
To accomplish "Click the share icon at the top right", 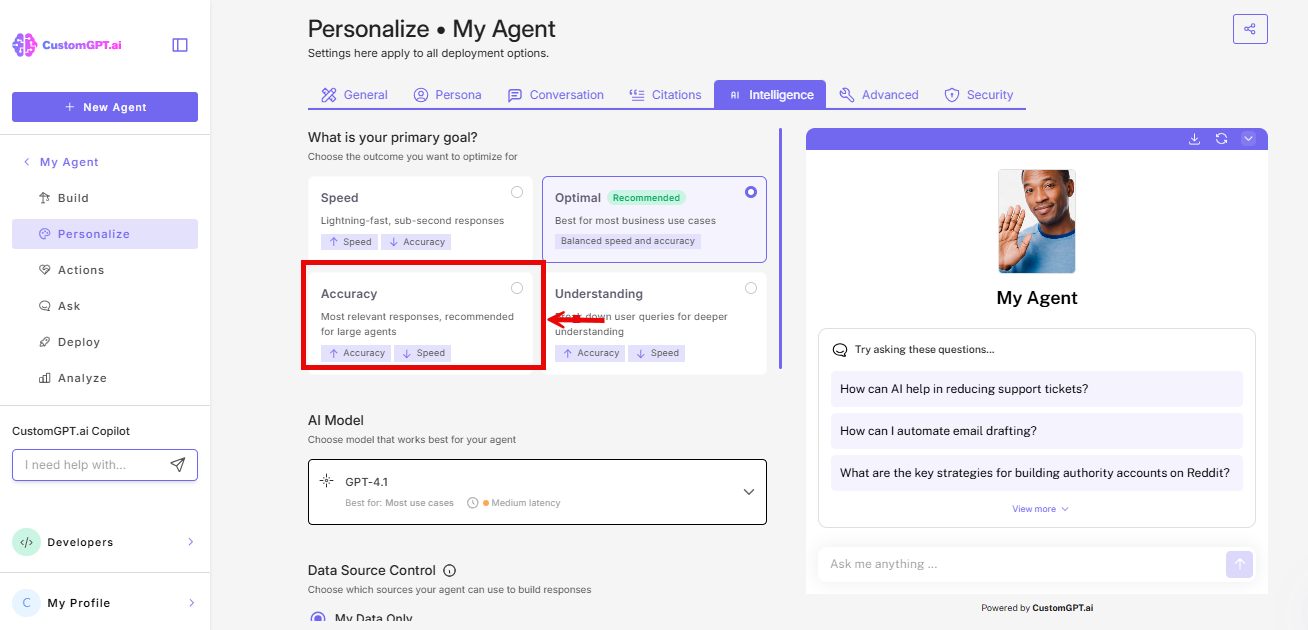I will coord(1250,29).
